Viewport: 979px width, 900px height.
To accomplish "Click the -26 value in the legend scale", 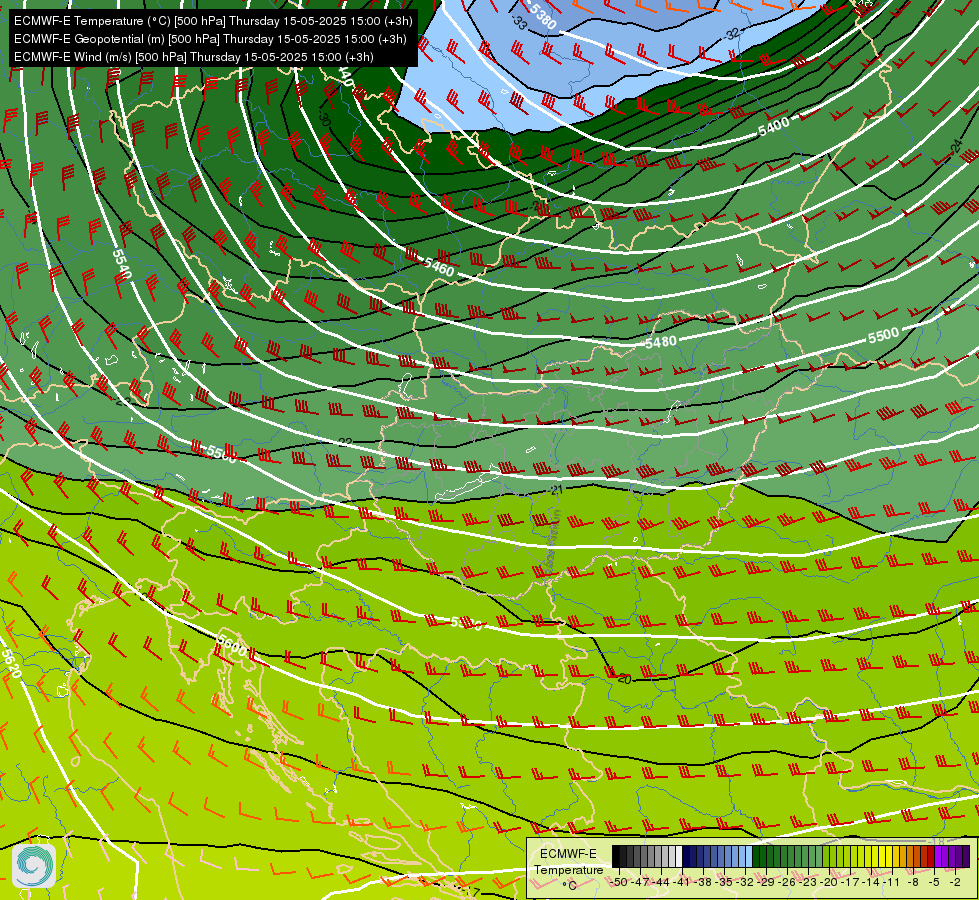I will 787,882.
